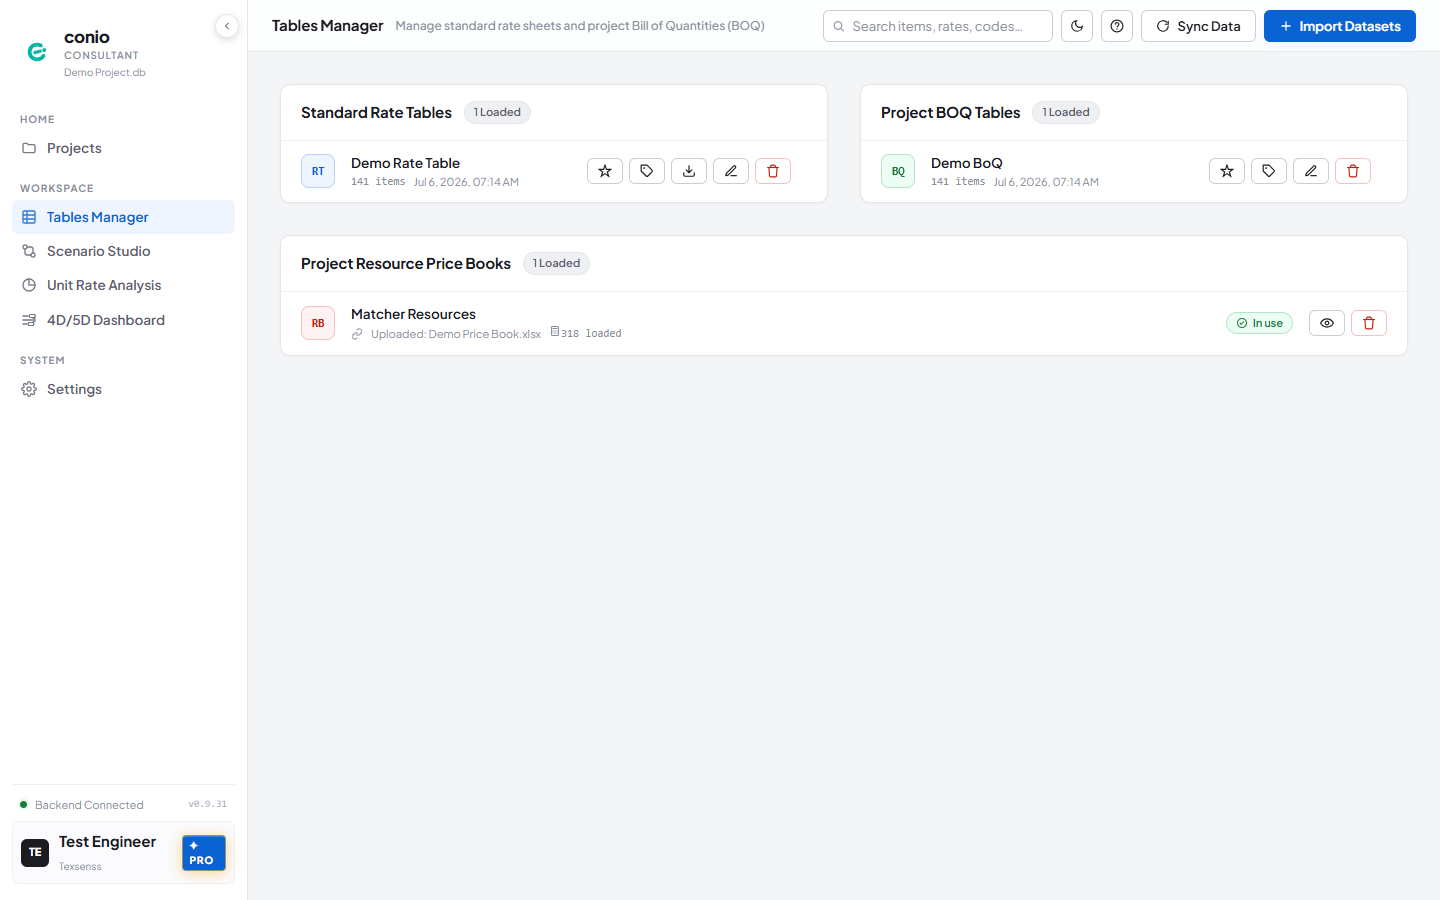Open help via the question mark icon
The image size is (1440, 900).
click(x=1117, y=26)
